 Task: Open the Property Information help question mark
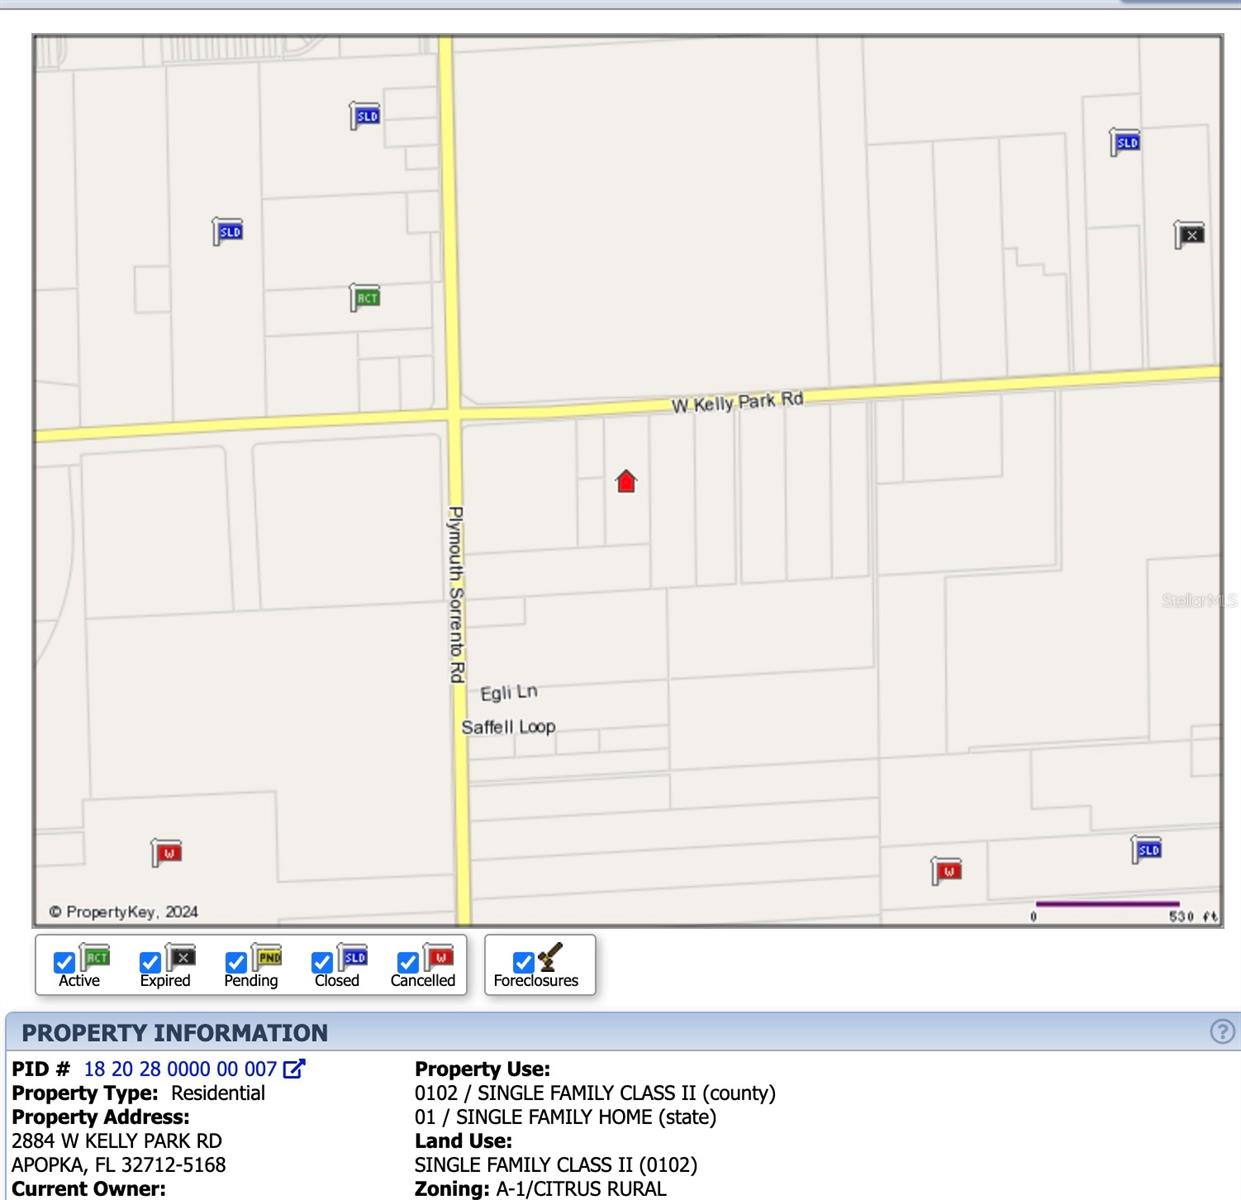coord(1222,1032)
